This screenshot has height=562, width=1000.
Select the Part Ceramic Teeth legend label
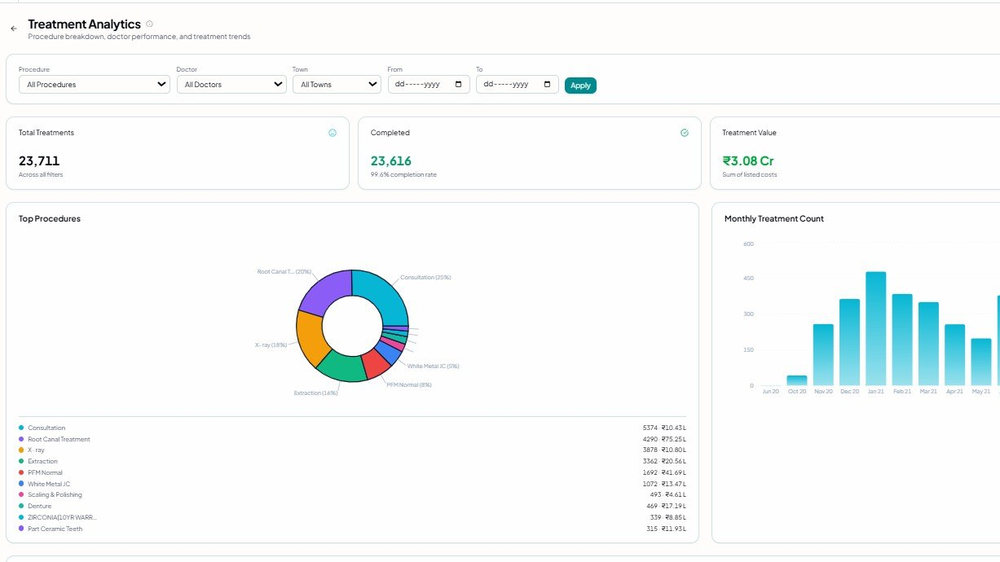click(55, 529)
